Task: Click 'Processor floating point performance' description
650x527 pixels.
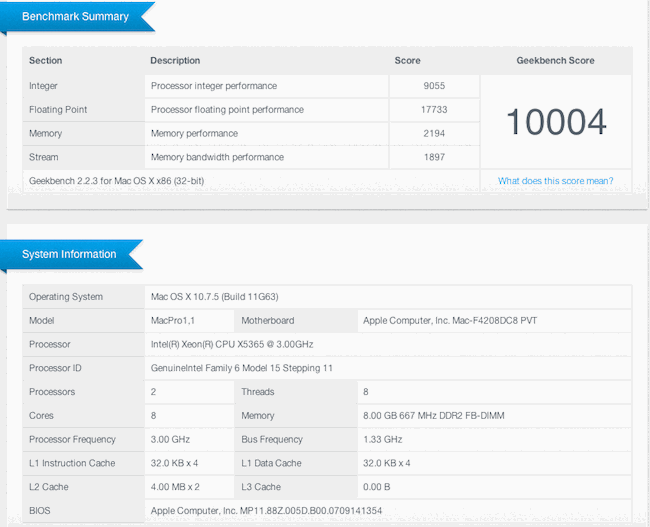Action: (227, 109)
